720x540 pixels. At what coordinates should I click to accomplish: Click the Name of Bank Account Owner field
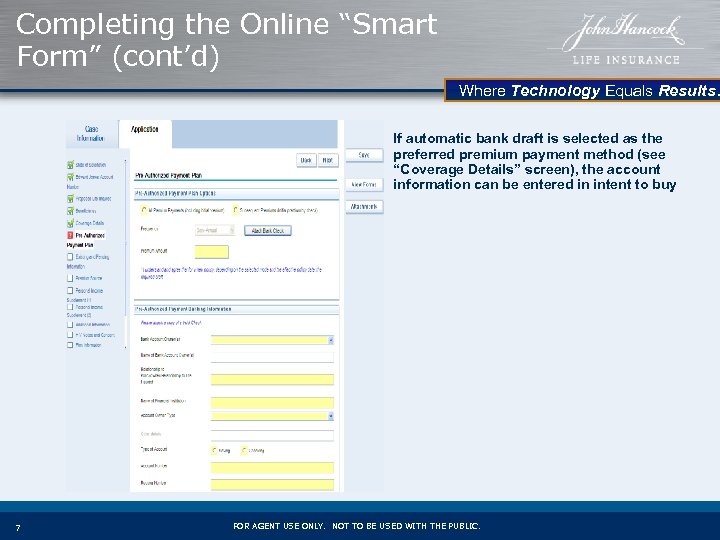(x=272, y=356)
